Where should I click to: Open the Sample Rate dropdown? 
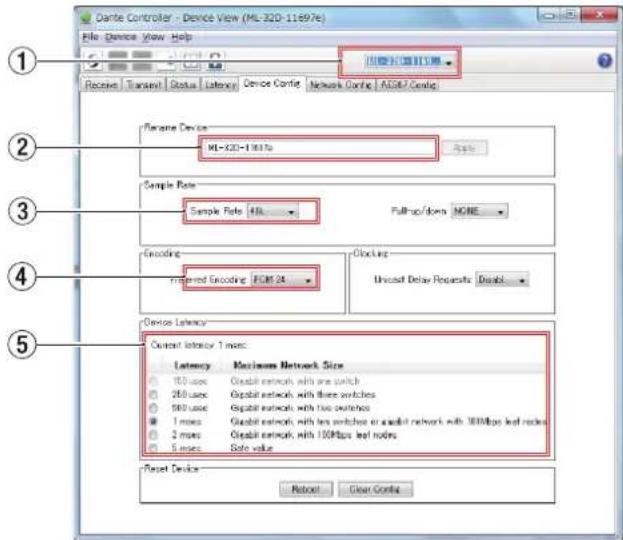(x=273, y=211)
